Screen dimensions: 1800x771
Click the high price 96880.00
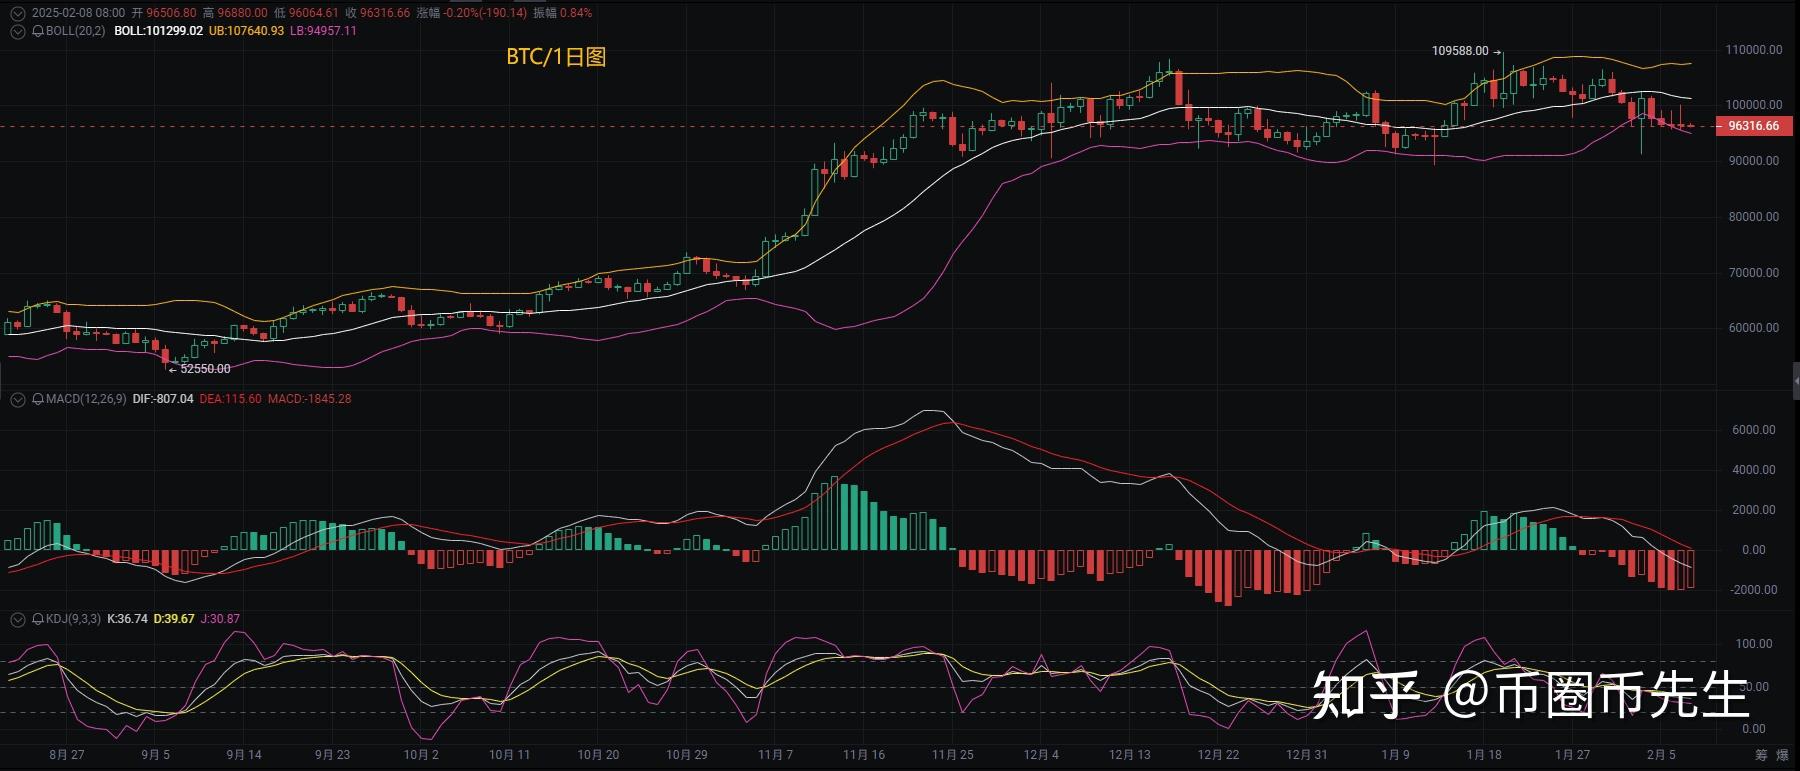[242, 13]
